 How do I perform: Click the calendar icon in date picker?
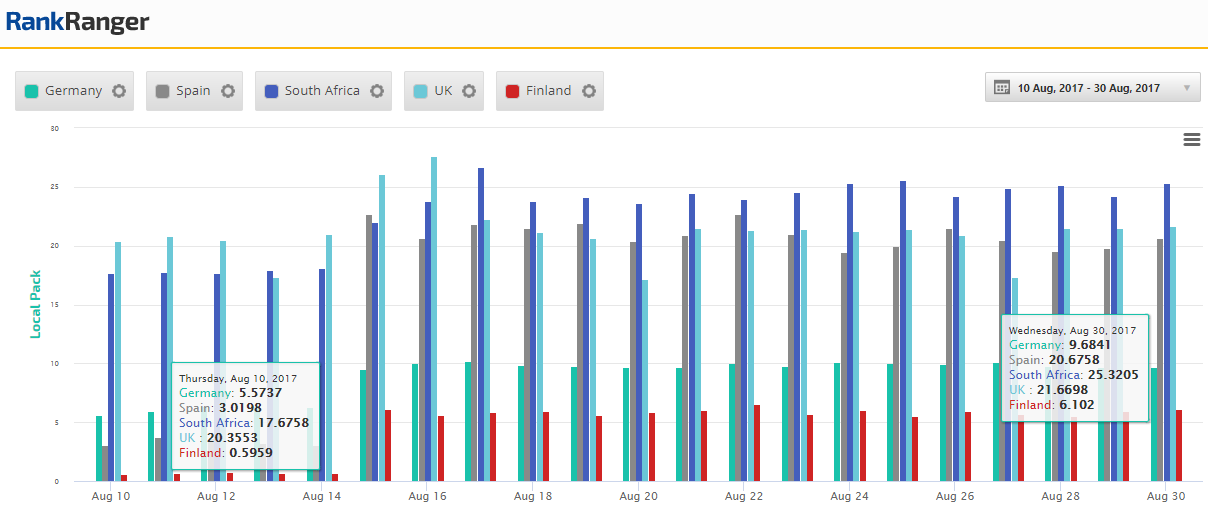pyautogui.click(x=1002, y=88)
